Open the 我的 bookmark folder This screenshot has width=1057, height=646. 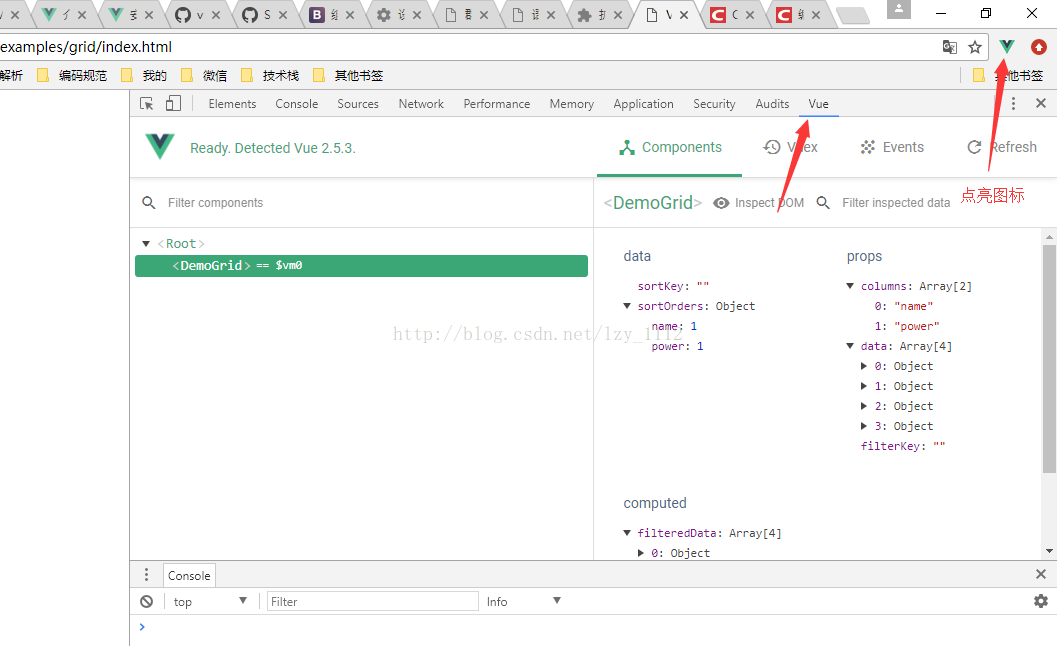pos(144,76)
